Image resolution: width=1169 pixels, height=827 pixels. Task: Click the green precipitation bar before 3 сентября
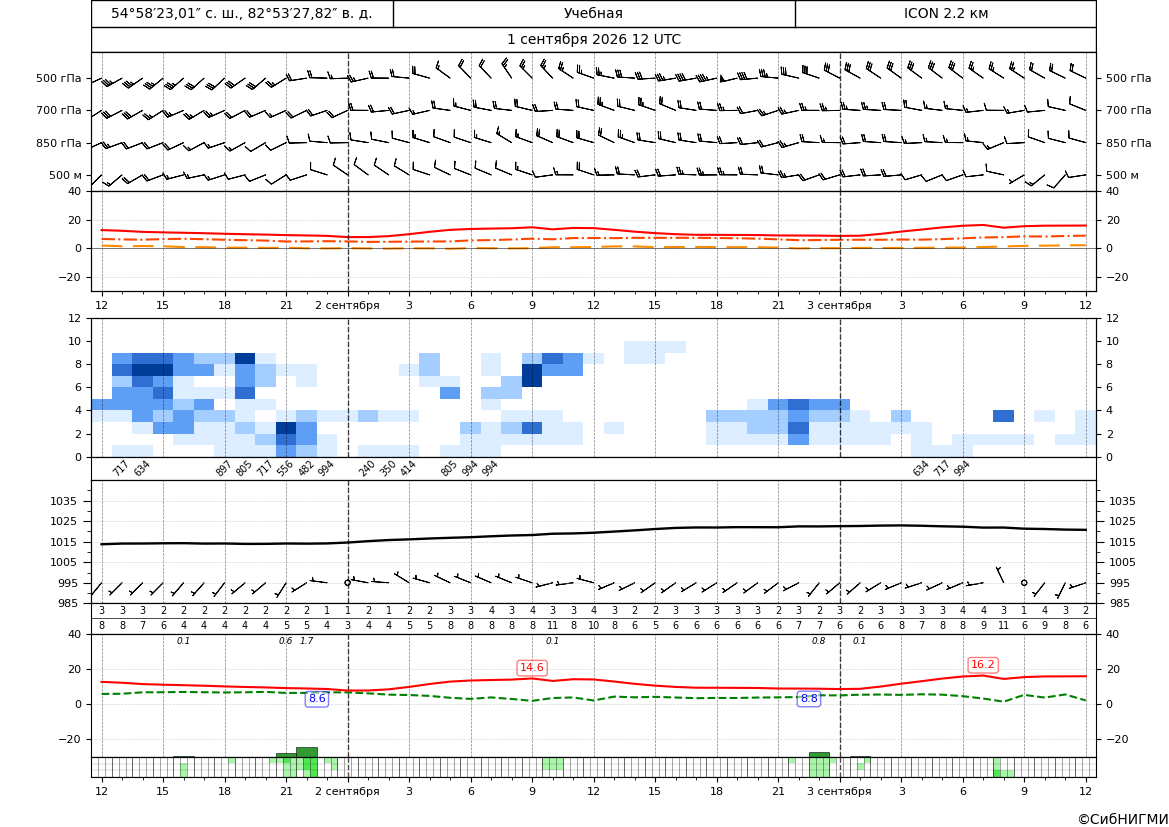[819, 755]
